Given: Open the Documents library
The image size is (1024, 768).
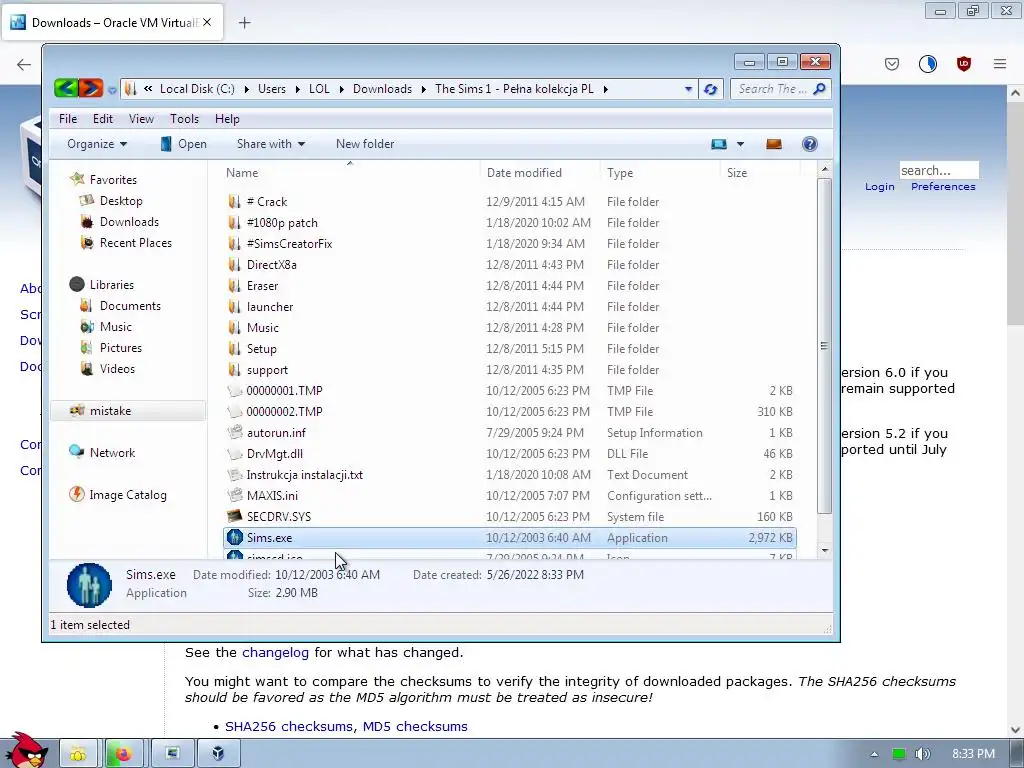Looking at the screenshot, I should coord(130,306).
